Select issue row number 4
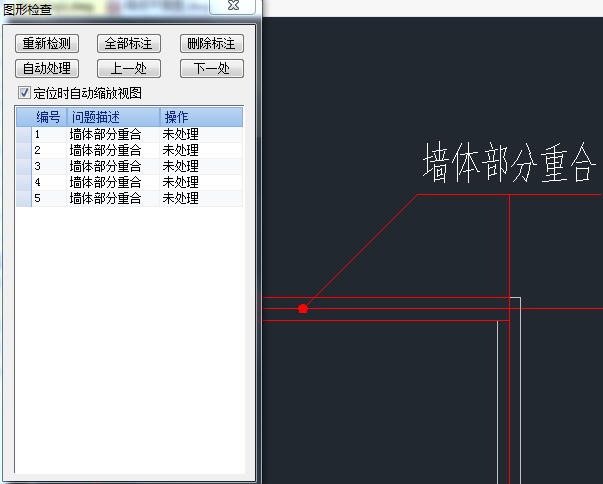The image size is (603, 484). pos(130,182)
